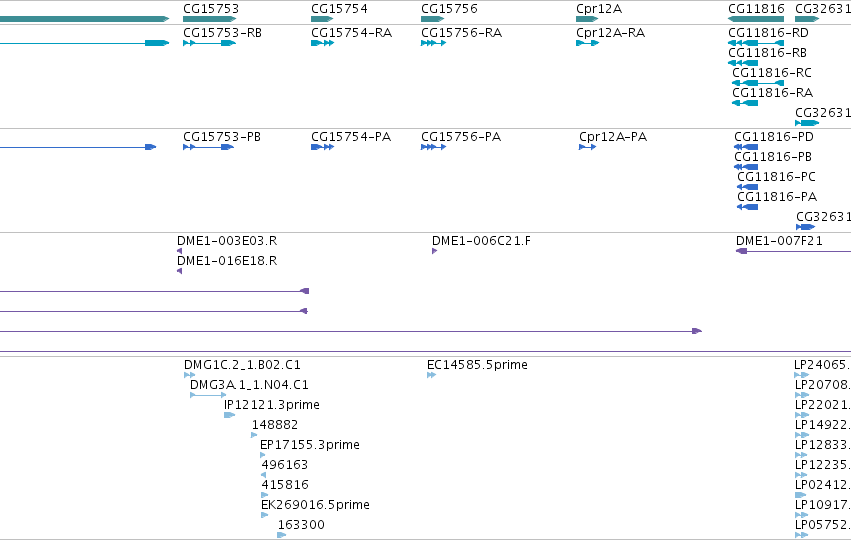
Task: Click the CG15754 gene label
Action: (x=339, y=9)
